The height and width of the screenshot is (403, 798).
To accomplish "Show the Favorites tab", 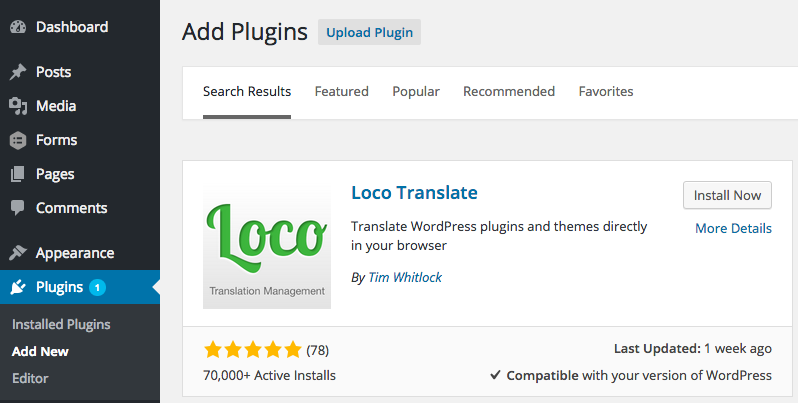I will pos(606,92).
